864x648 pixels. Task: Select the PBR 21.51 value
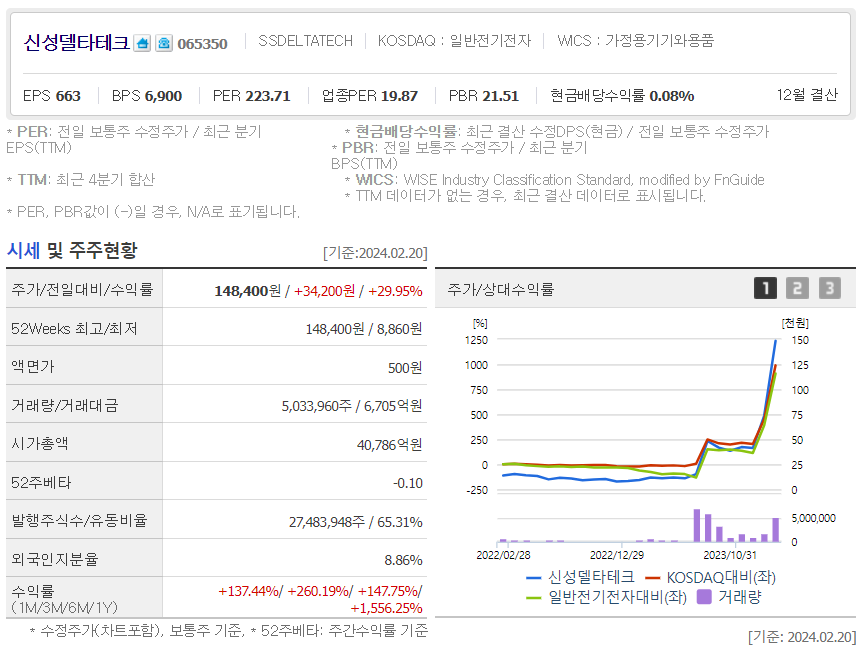tap(484, 96)
